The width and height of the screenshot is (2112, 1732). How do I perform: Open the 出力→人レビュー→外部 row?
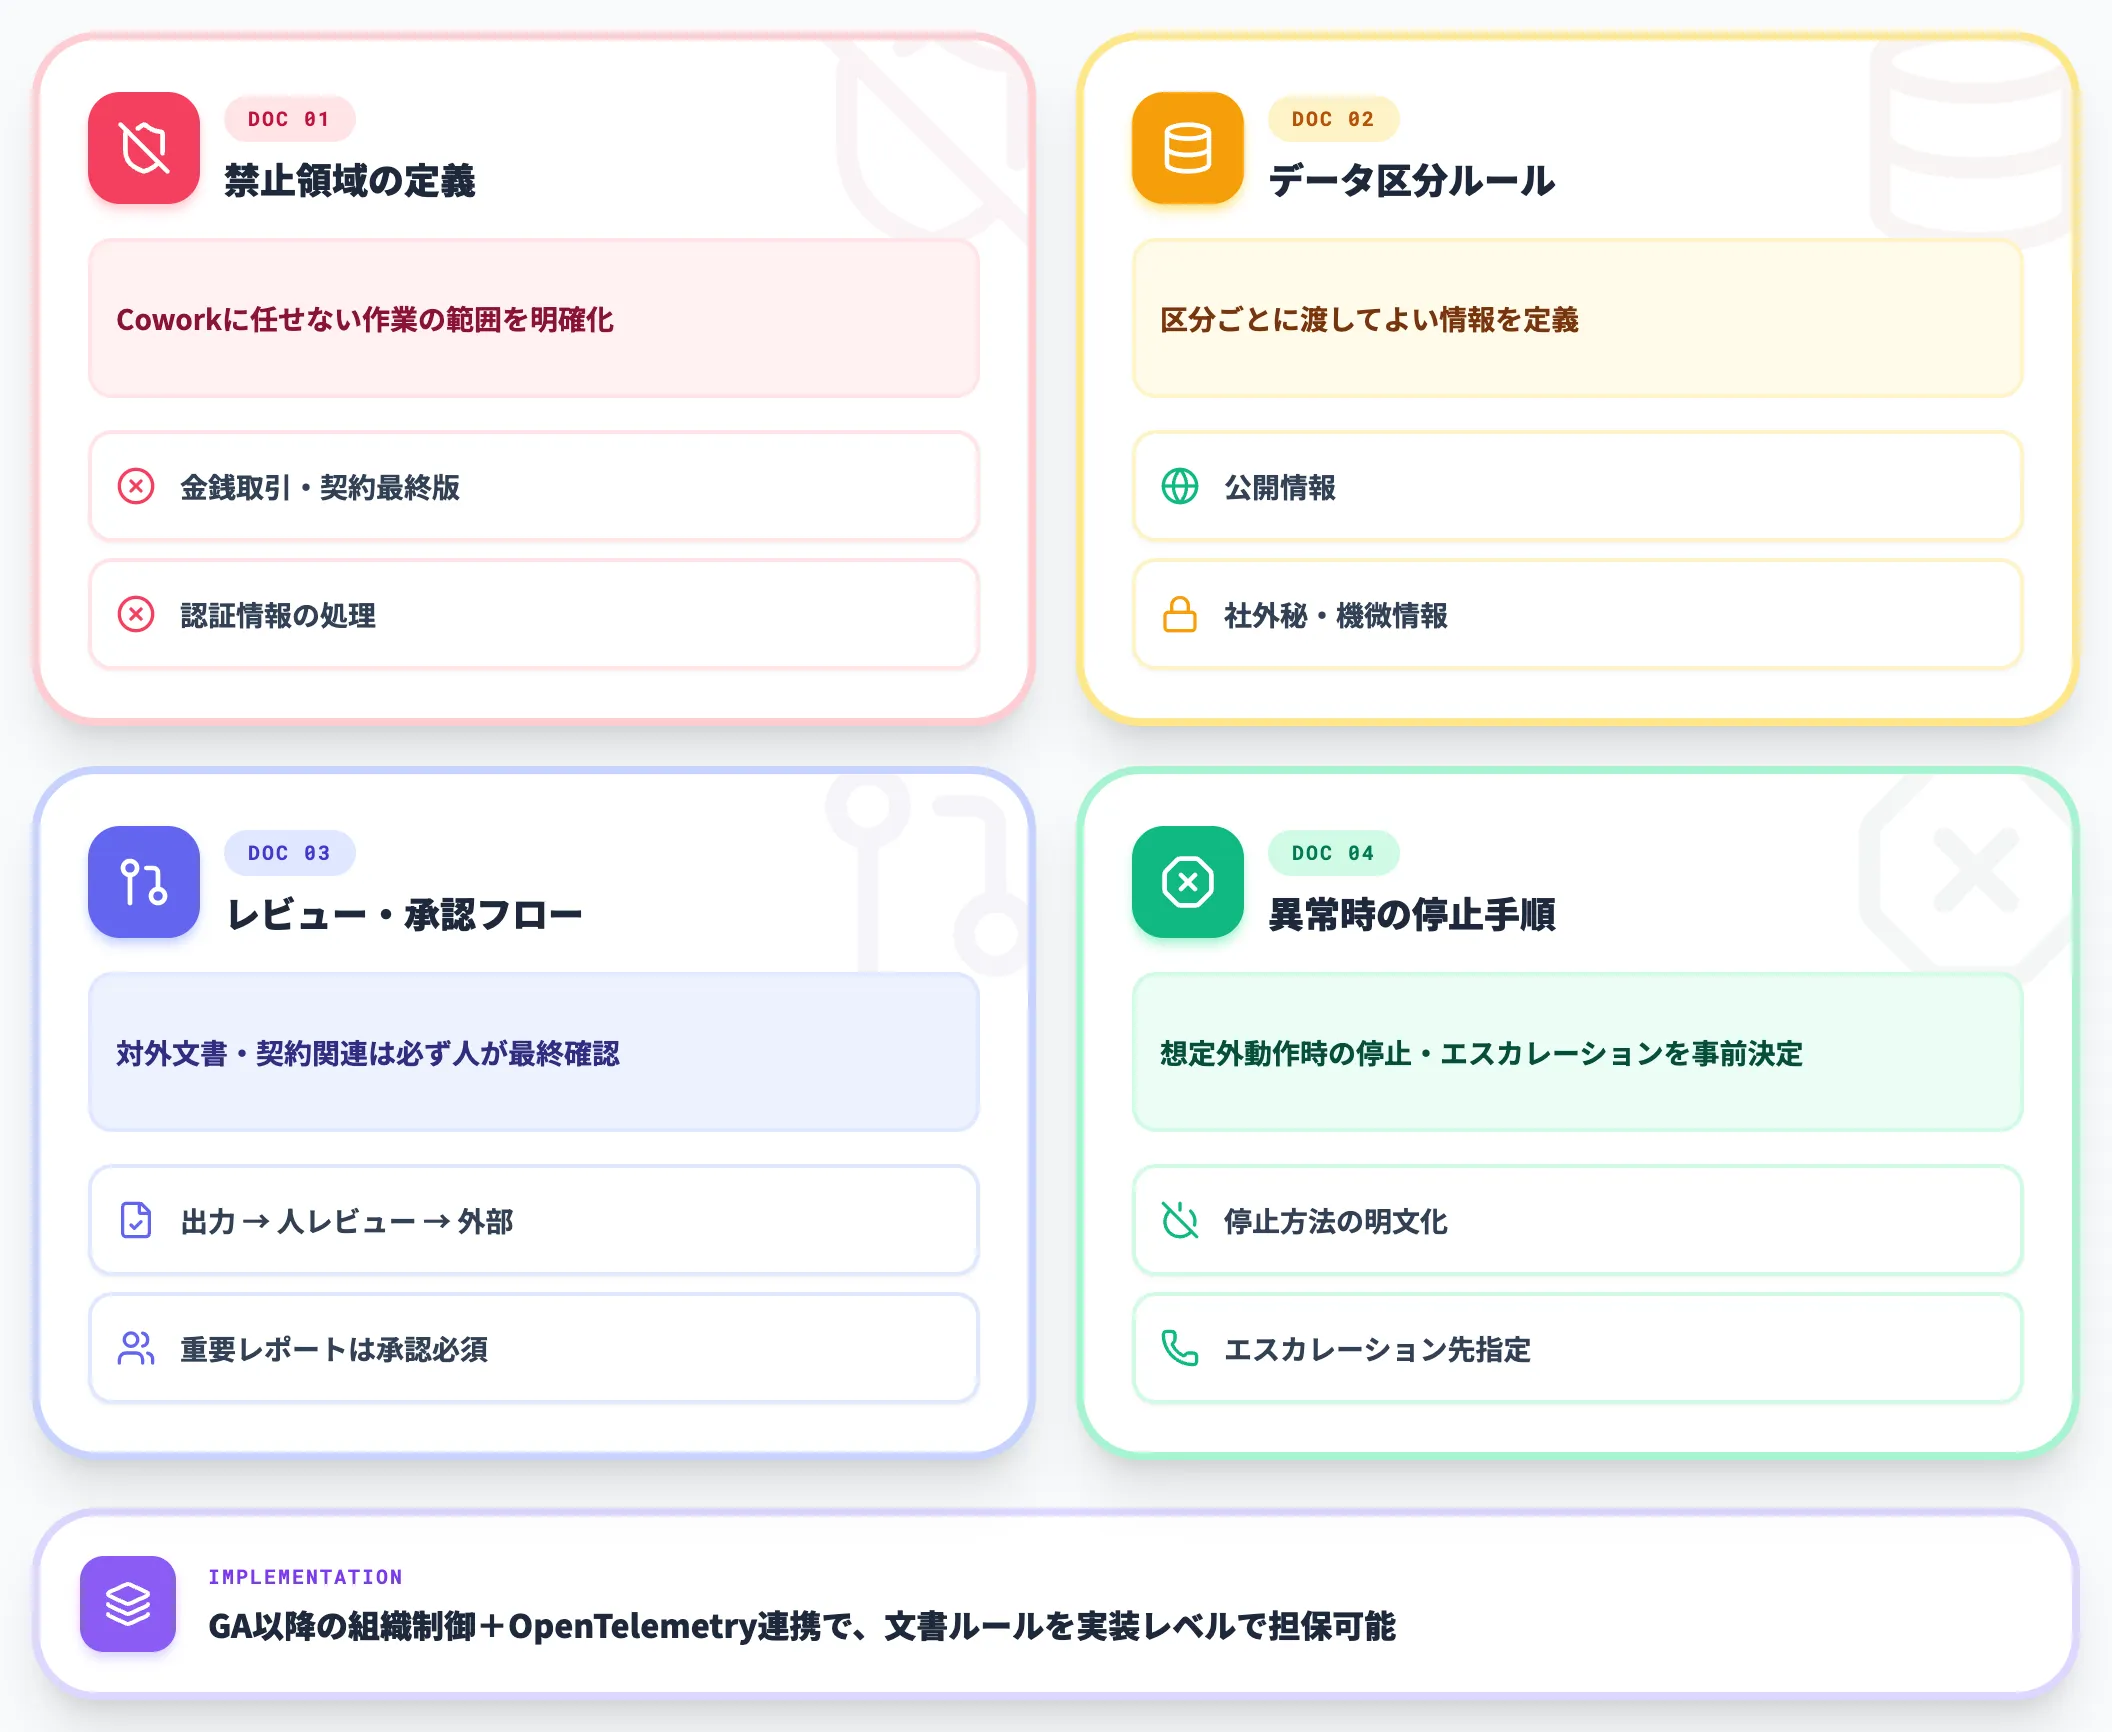pyautogui.click(x=534, y=1220)
